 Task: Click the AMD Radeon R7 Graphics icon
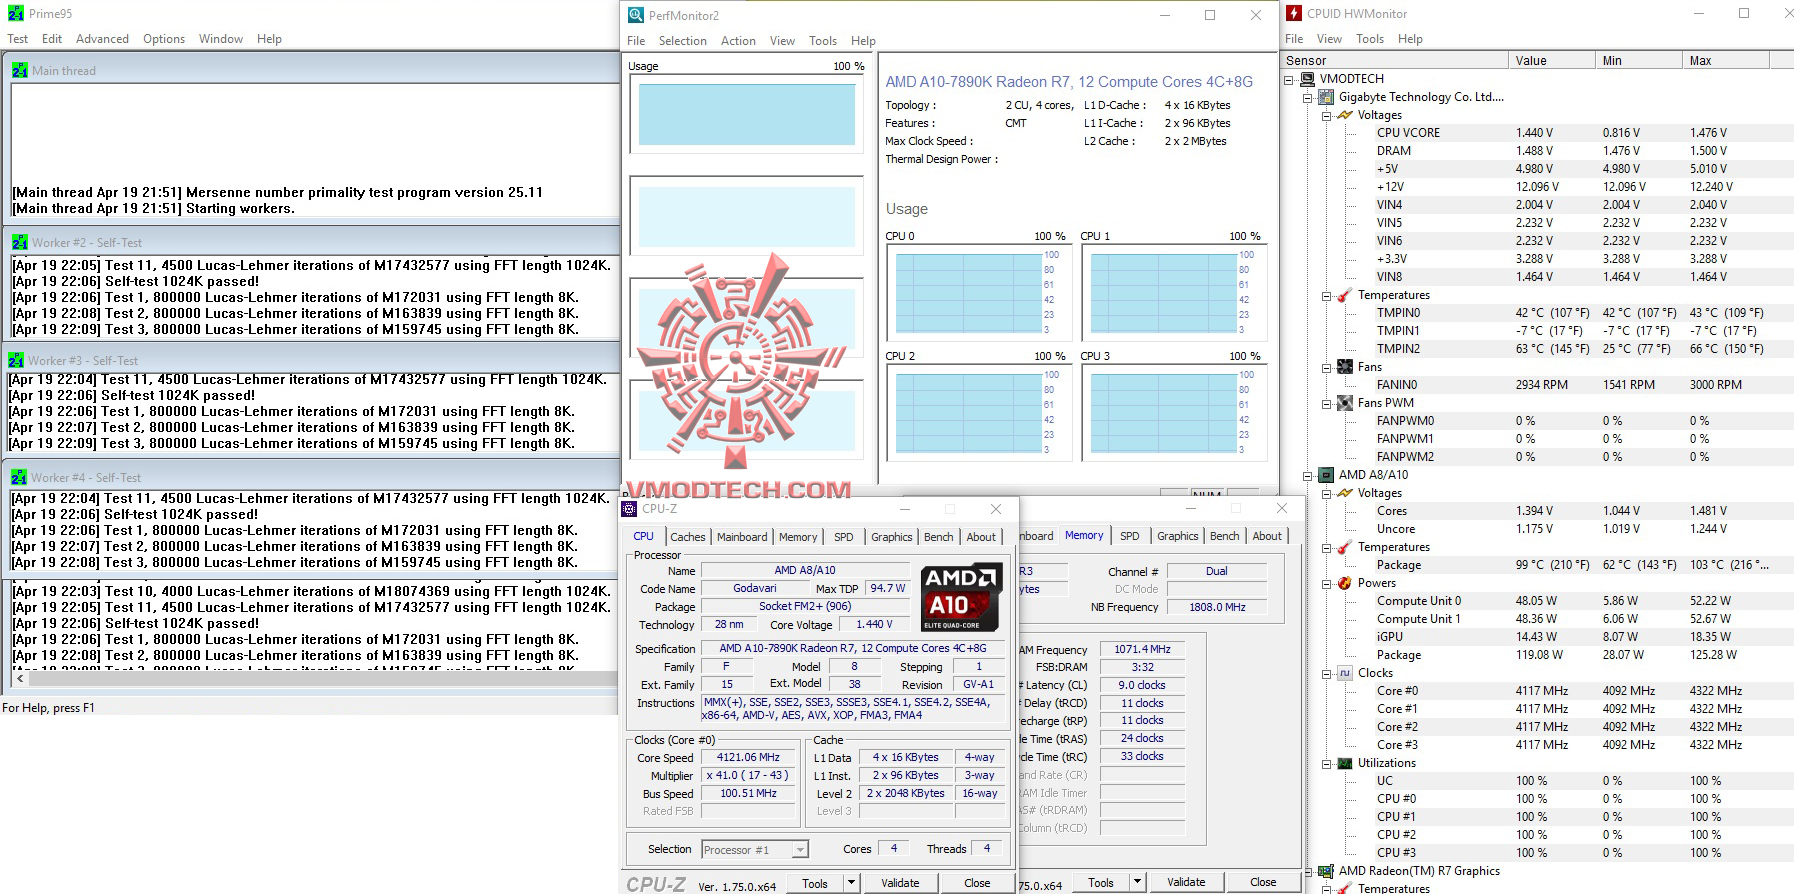(1326, 871)
